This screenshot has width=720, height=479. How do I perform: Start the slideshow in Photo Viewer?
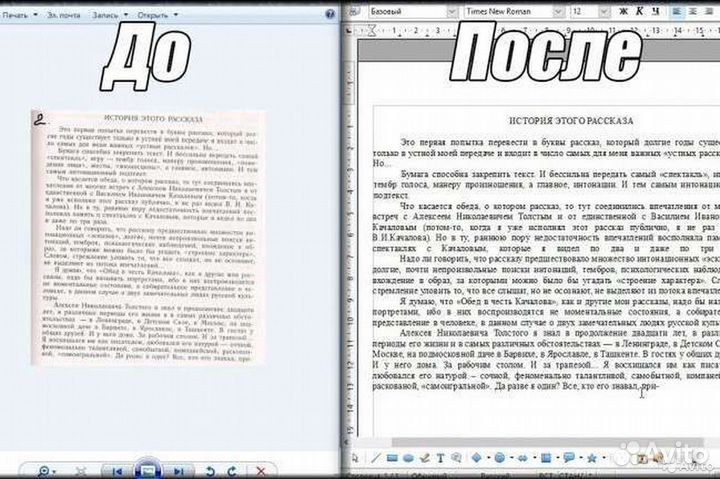click(147, 470)
